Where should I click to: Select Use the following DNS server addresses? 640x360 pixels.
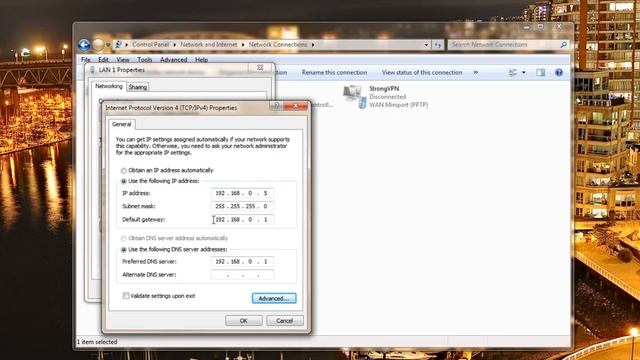click(x=124, y=249)
